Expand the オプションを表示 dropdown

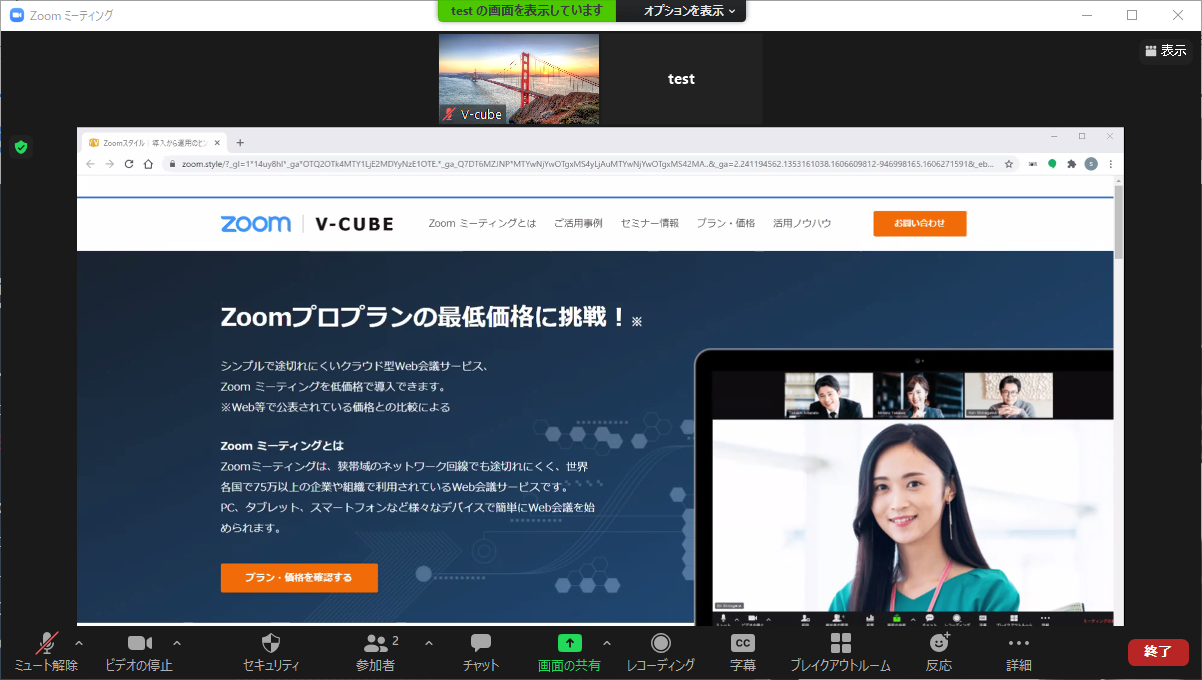click(x=689, y=11)
